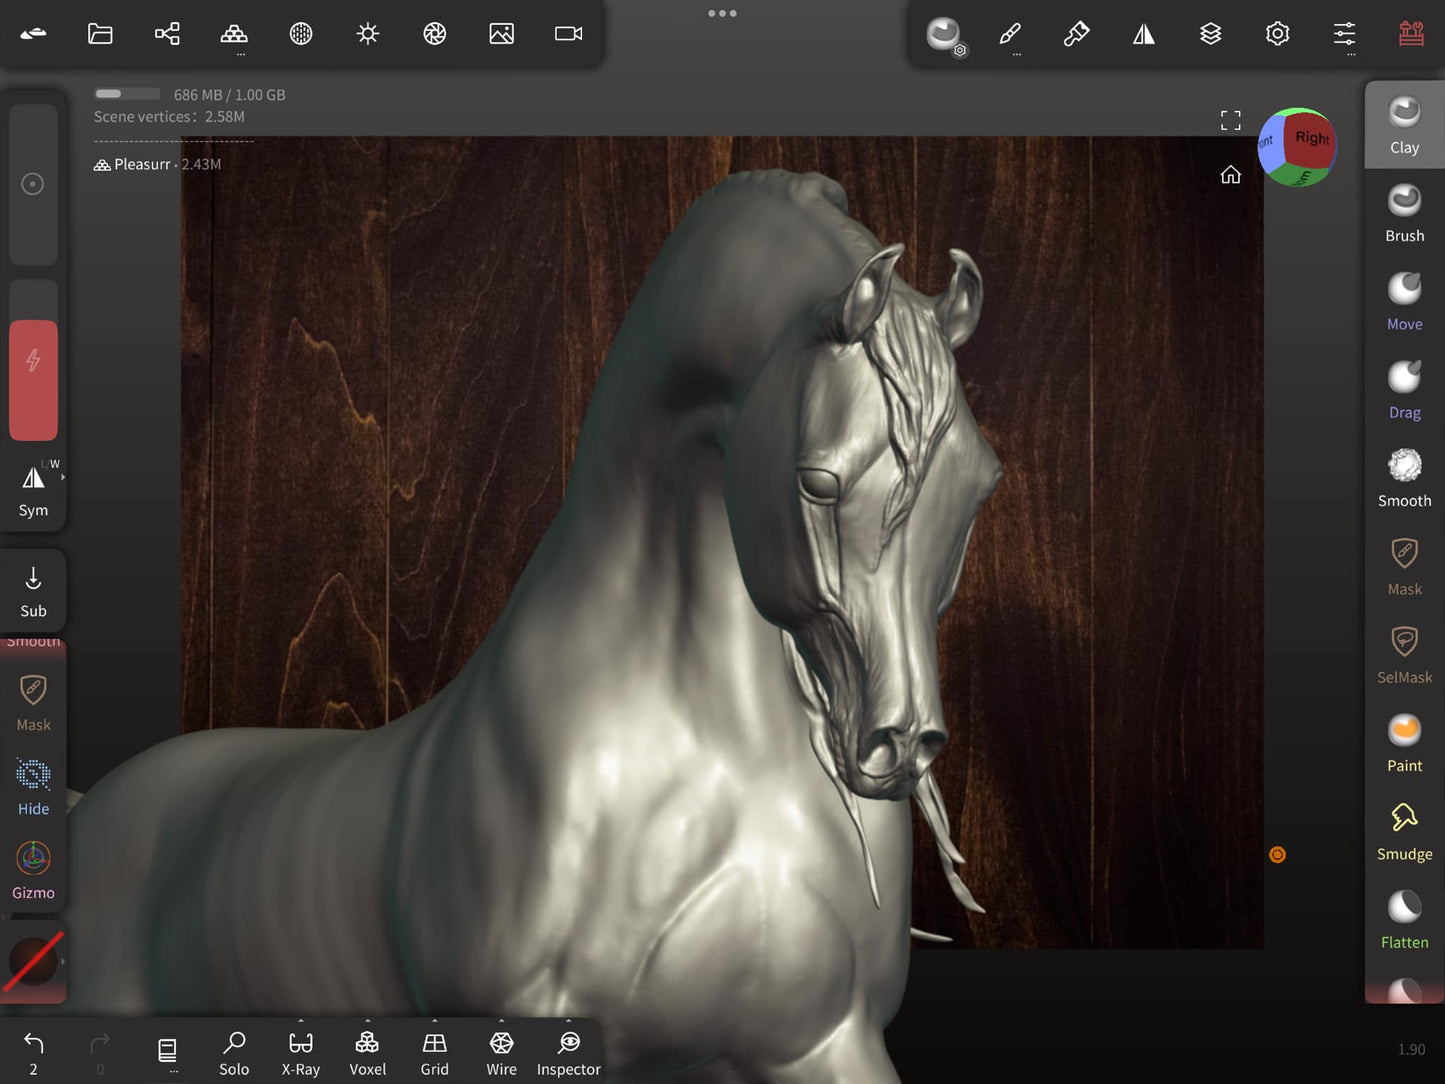Open Grid options caret
Viewport: 1445px width, 1084px height.
coord(435,1021)
